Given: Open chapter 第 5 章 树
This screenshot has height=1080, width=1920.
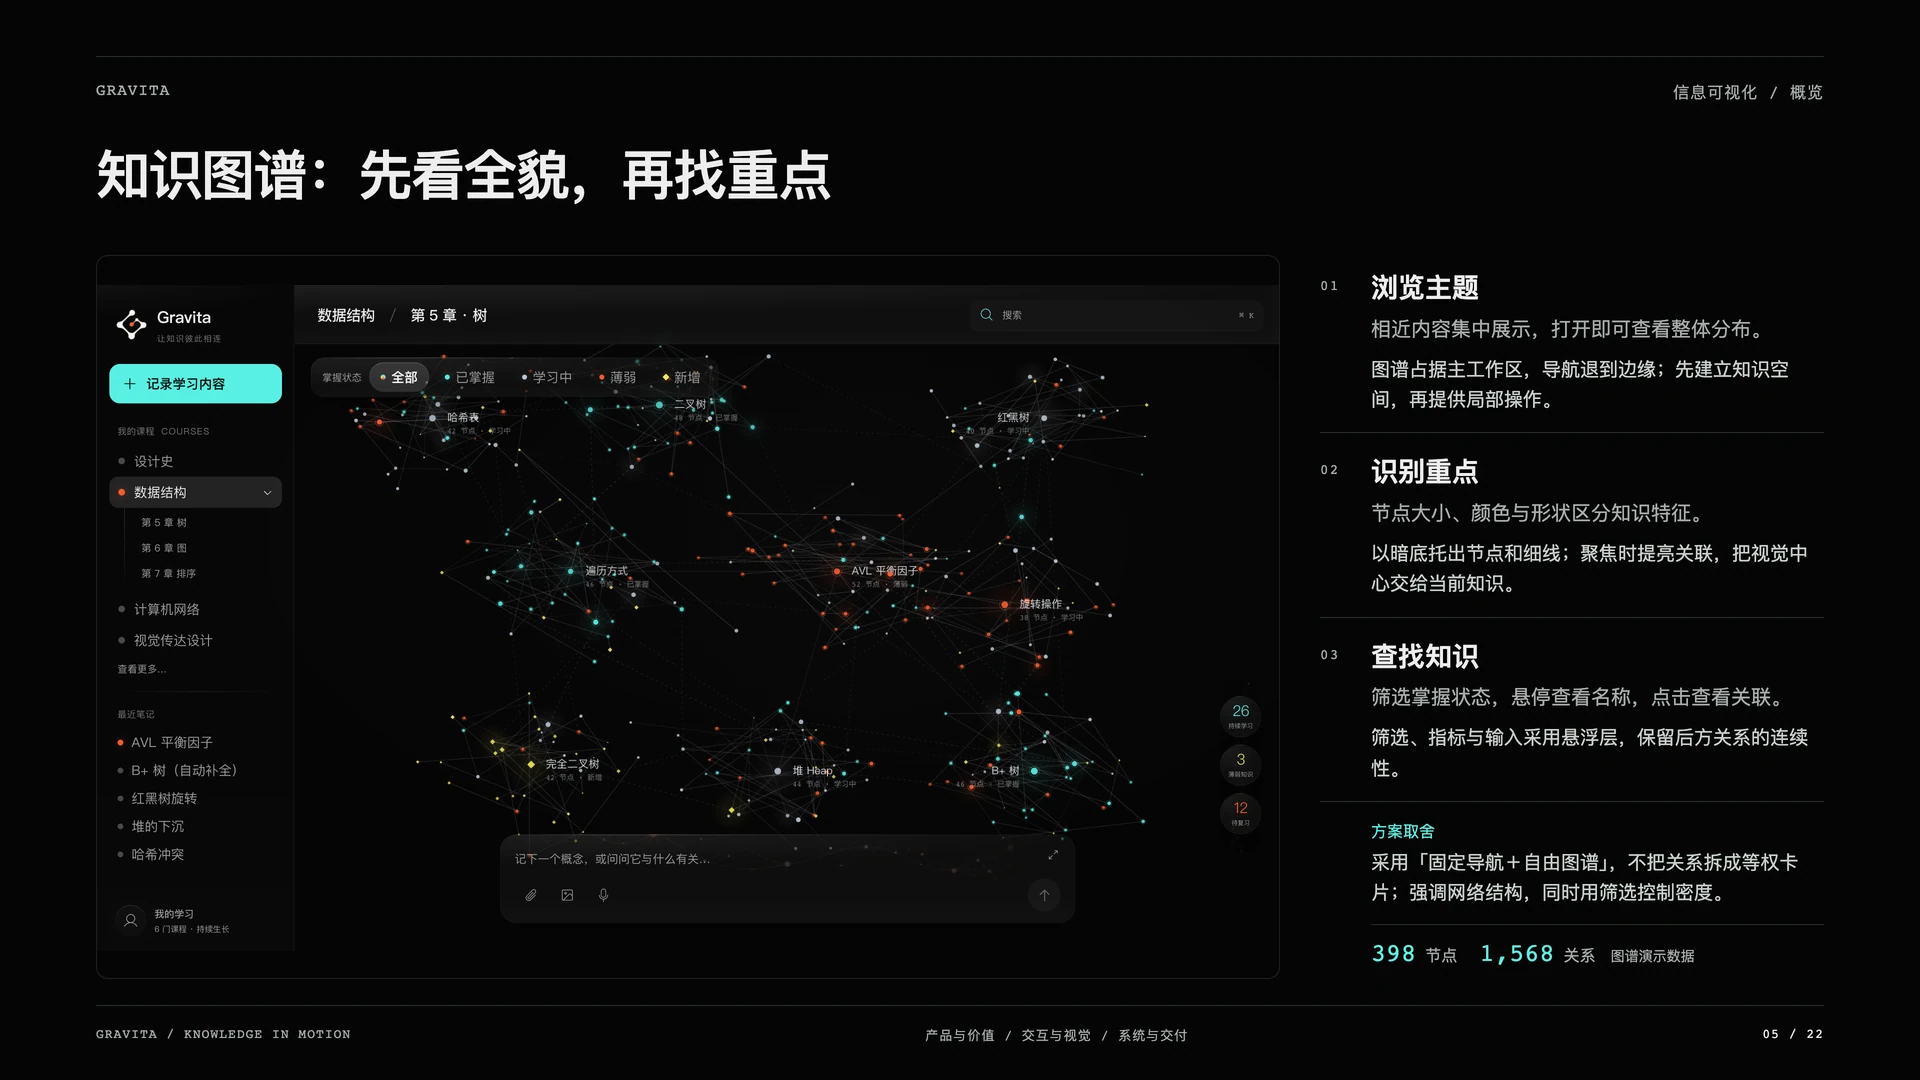Looking at the screenshot, I should [x=164, y=523].
